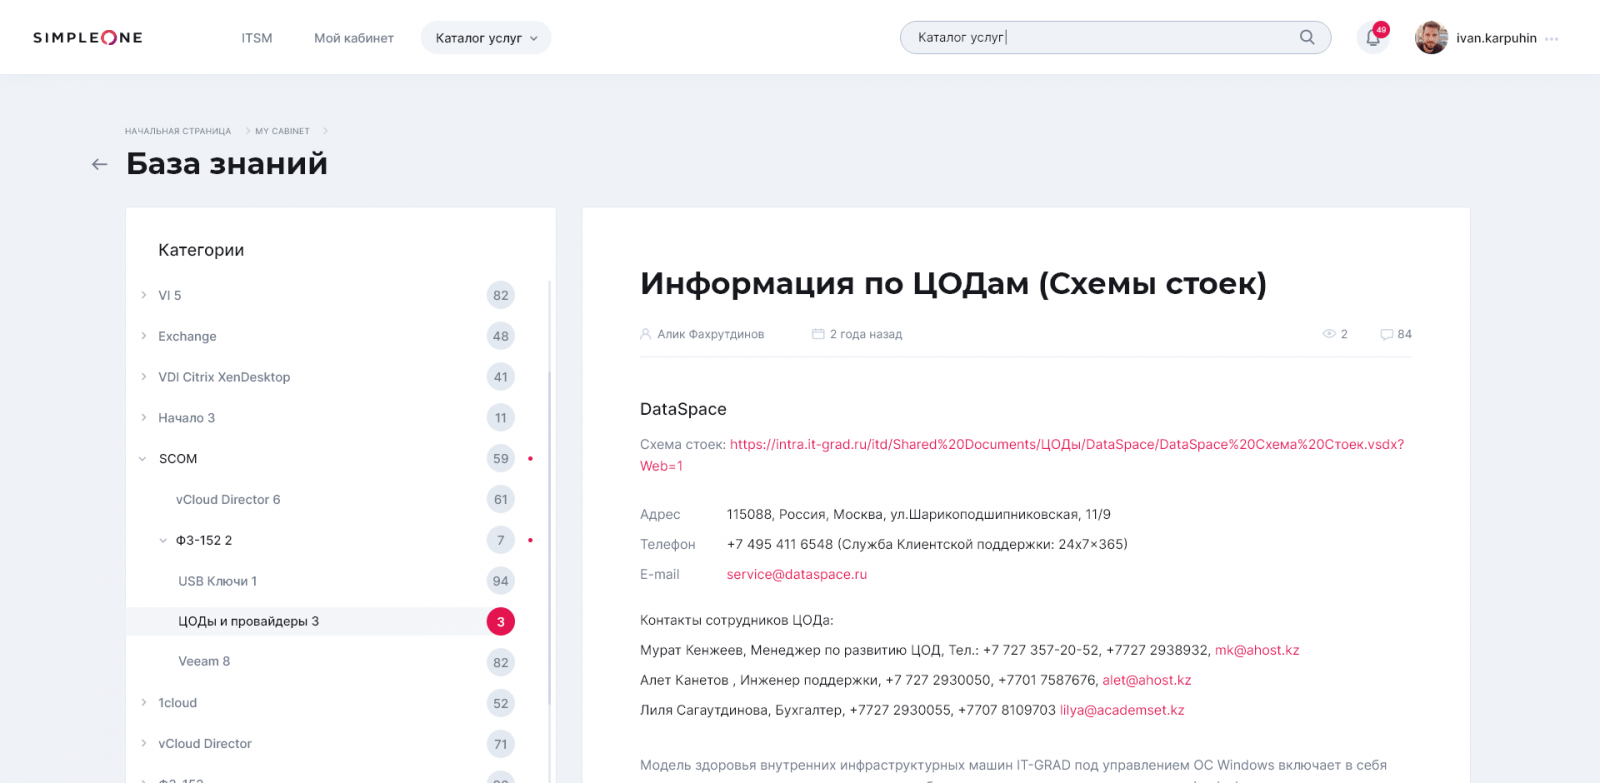Screen dimensions: 1600x783
Task: Expand the 1cloud category
Action: [x=143, y=703]
